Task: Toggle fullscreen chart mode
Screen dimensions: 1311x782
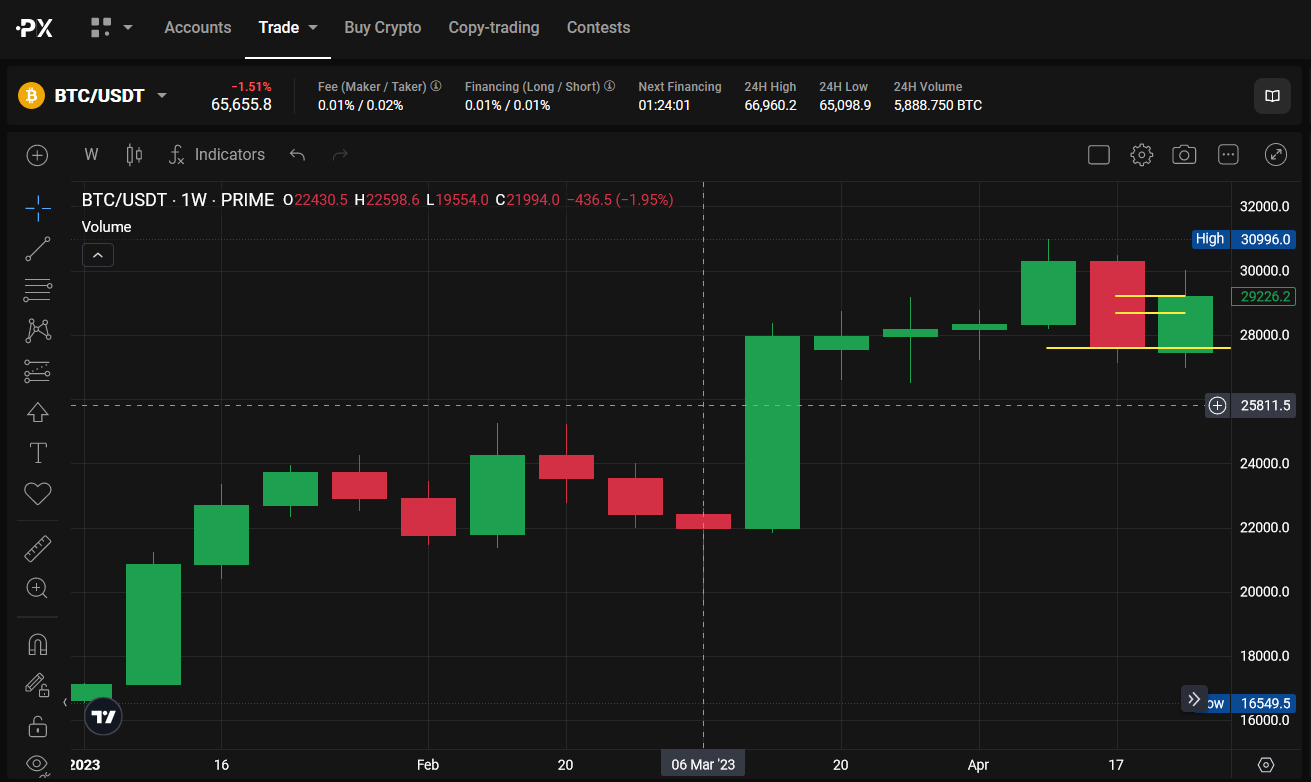Action: pos(1275,155)
